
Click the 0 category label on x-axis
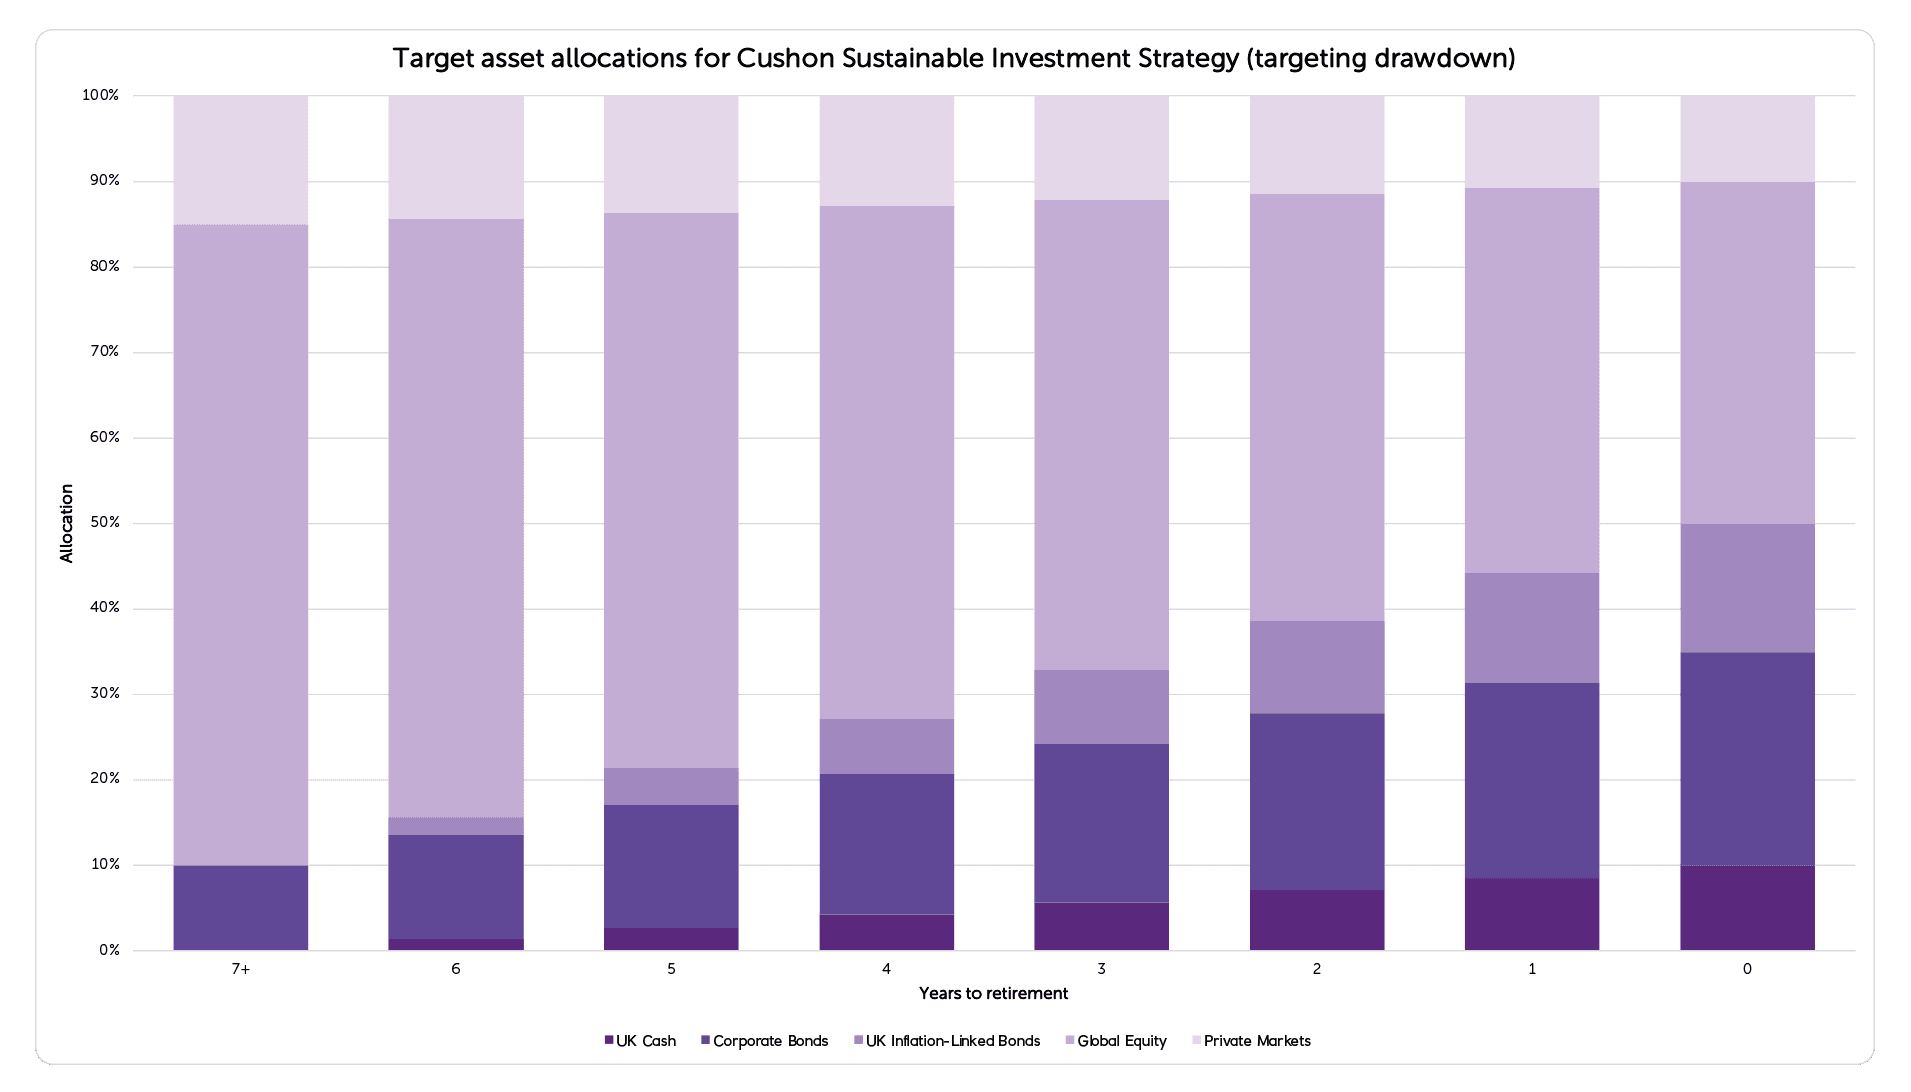pyautogui.click(x=1747, y=968)
